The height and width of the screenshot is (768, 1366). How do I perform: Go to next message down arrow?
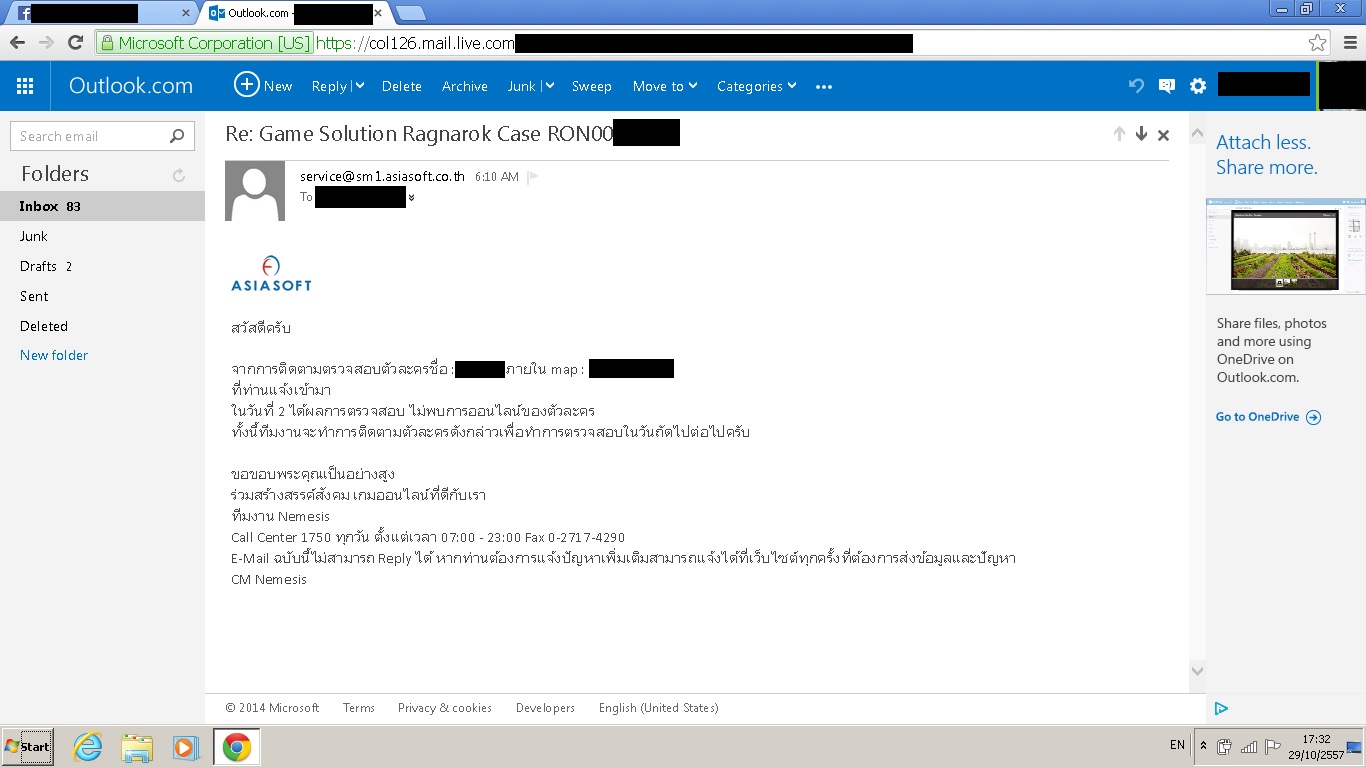point(1141,134)
